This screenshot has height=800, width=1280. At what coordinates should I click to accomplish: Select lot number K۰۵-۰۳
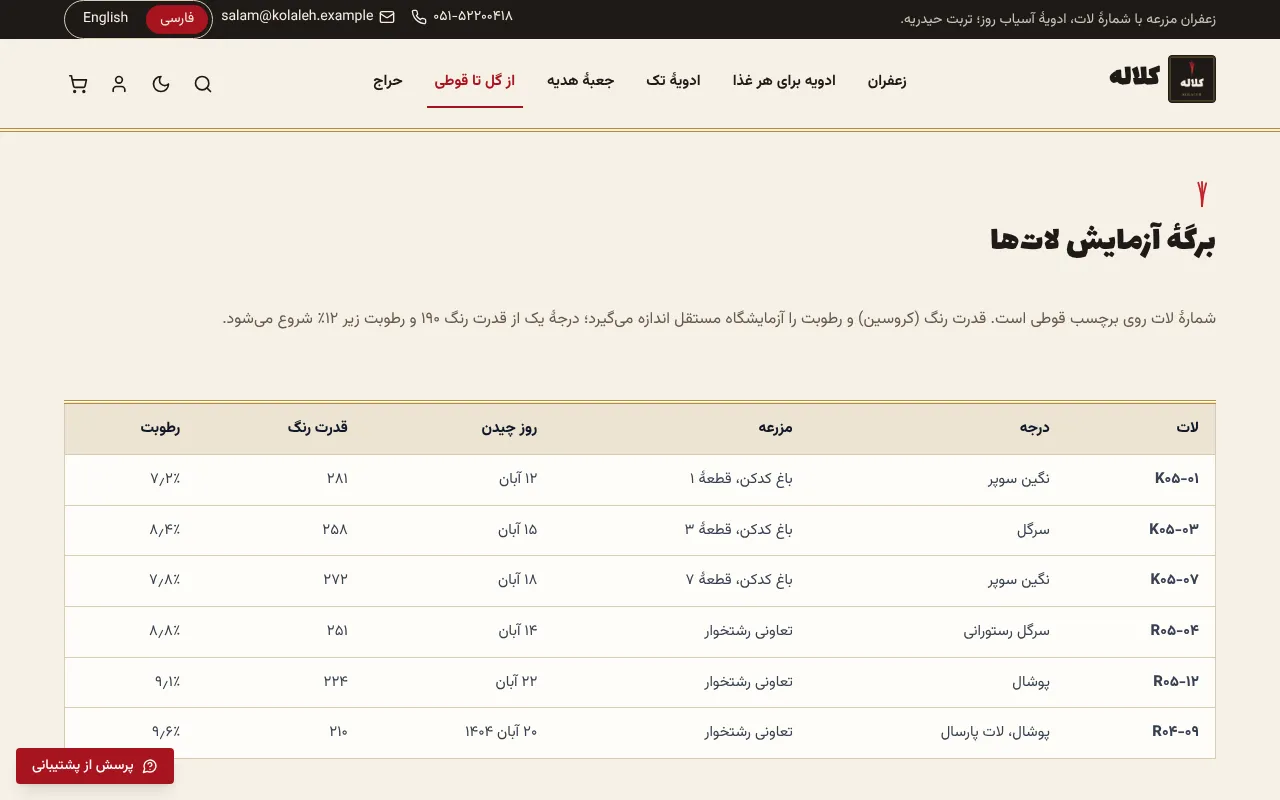pos(1175,529)
